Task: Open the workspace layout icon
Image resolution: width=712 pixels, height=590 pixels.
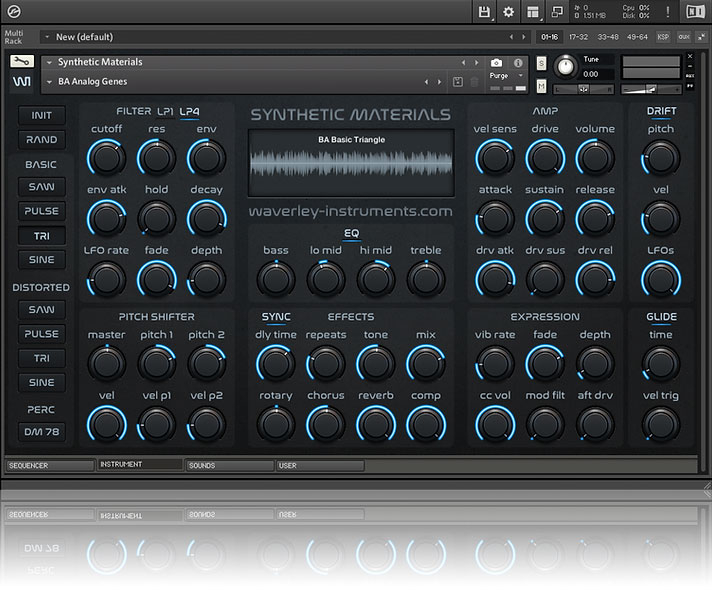Action: (x=532, y=12)
